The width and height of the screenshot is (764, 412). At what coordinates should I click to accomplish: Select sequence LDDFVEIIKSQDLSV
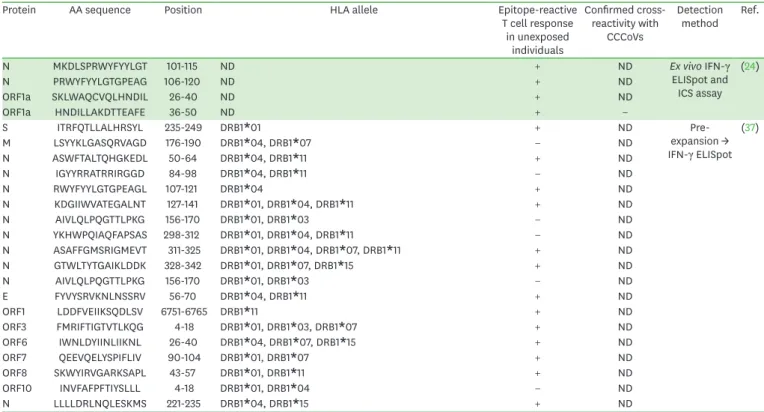click(100, 312)
